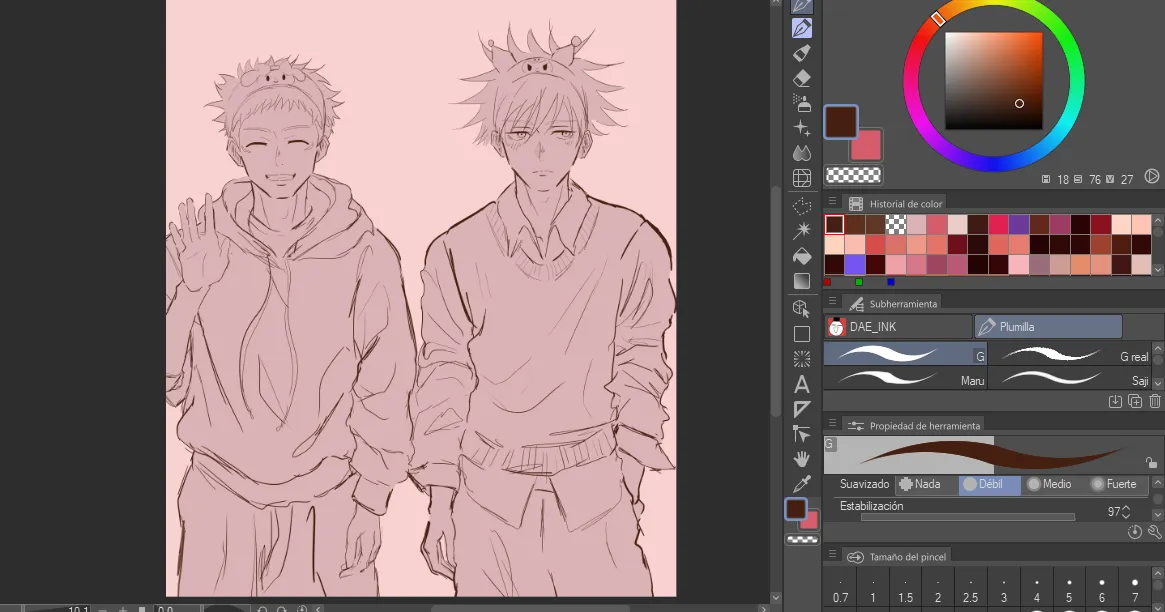Viewport: 1165px width, 612px height.
Task: Open Tamaño del pincel panel menu
Action: click(x=832, y=555)
